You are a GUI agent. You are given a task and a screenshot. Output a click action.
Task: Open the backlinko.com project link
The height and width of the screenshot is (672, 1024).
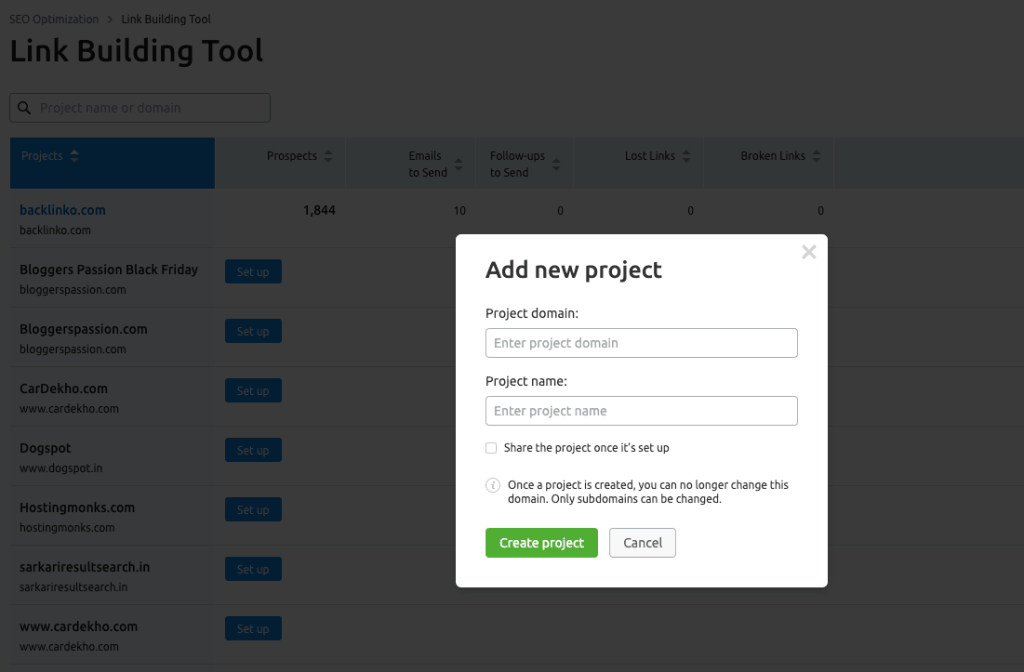(x=62, y=210)
